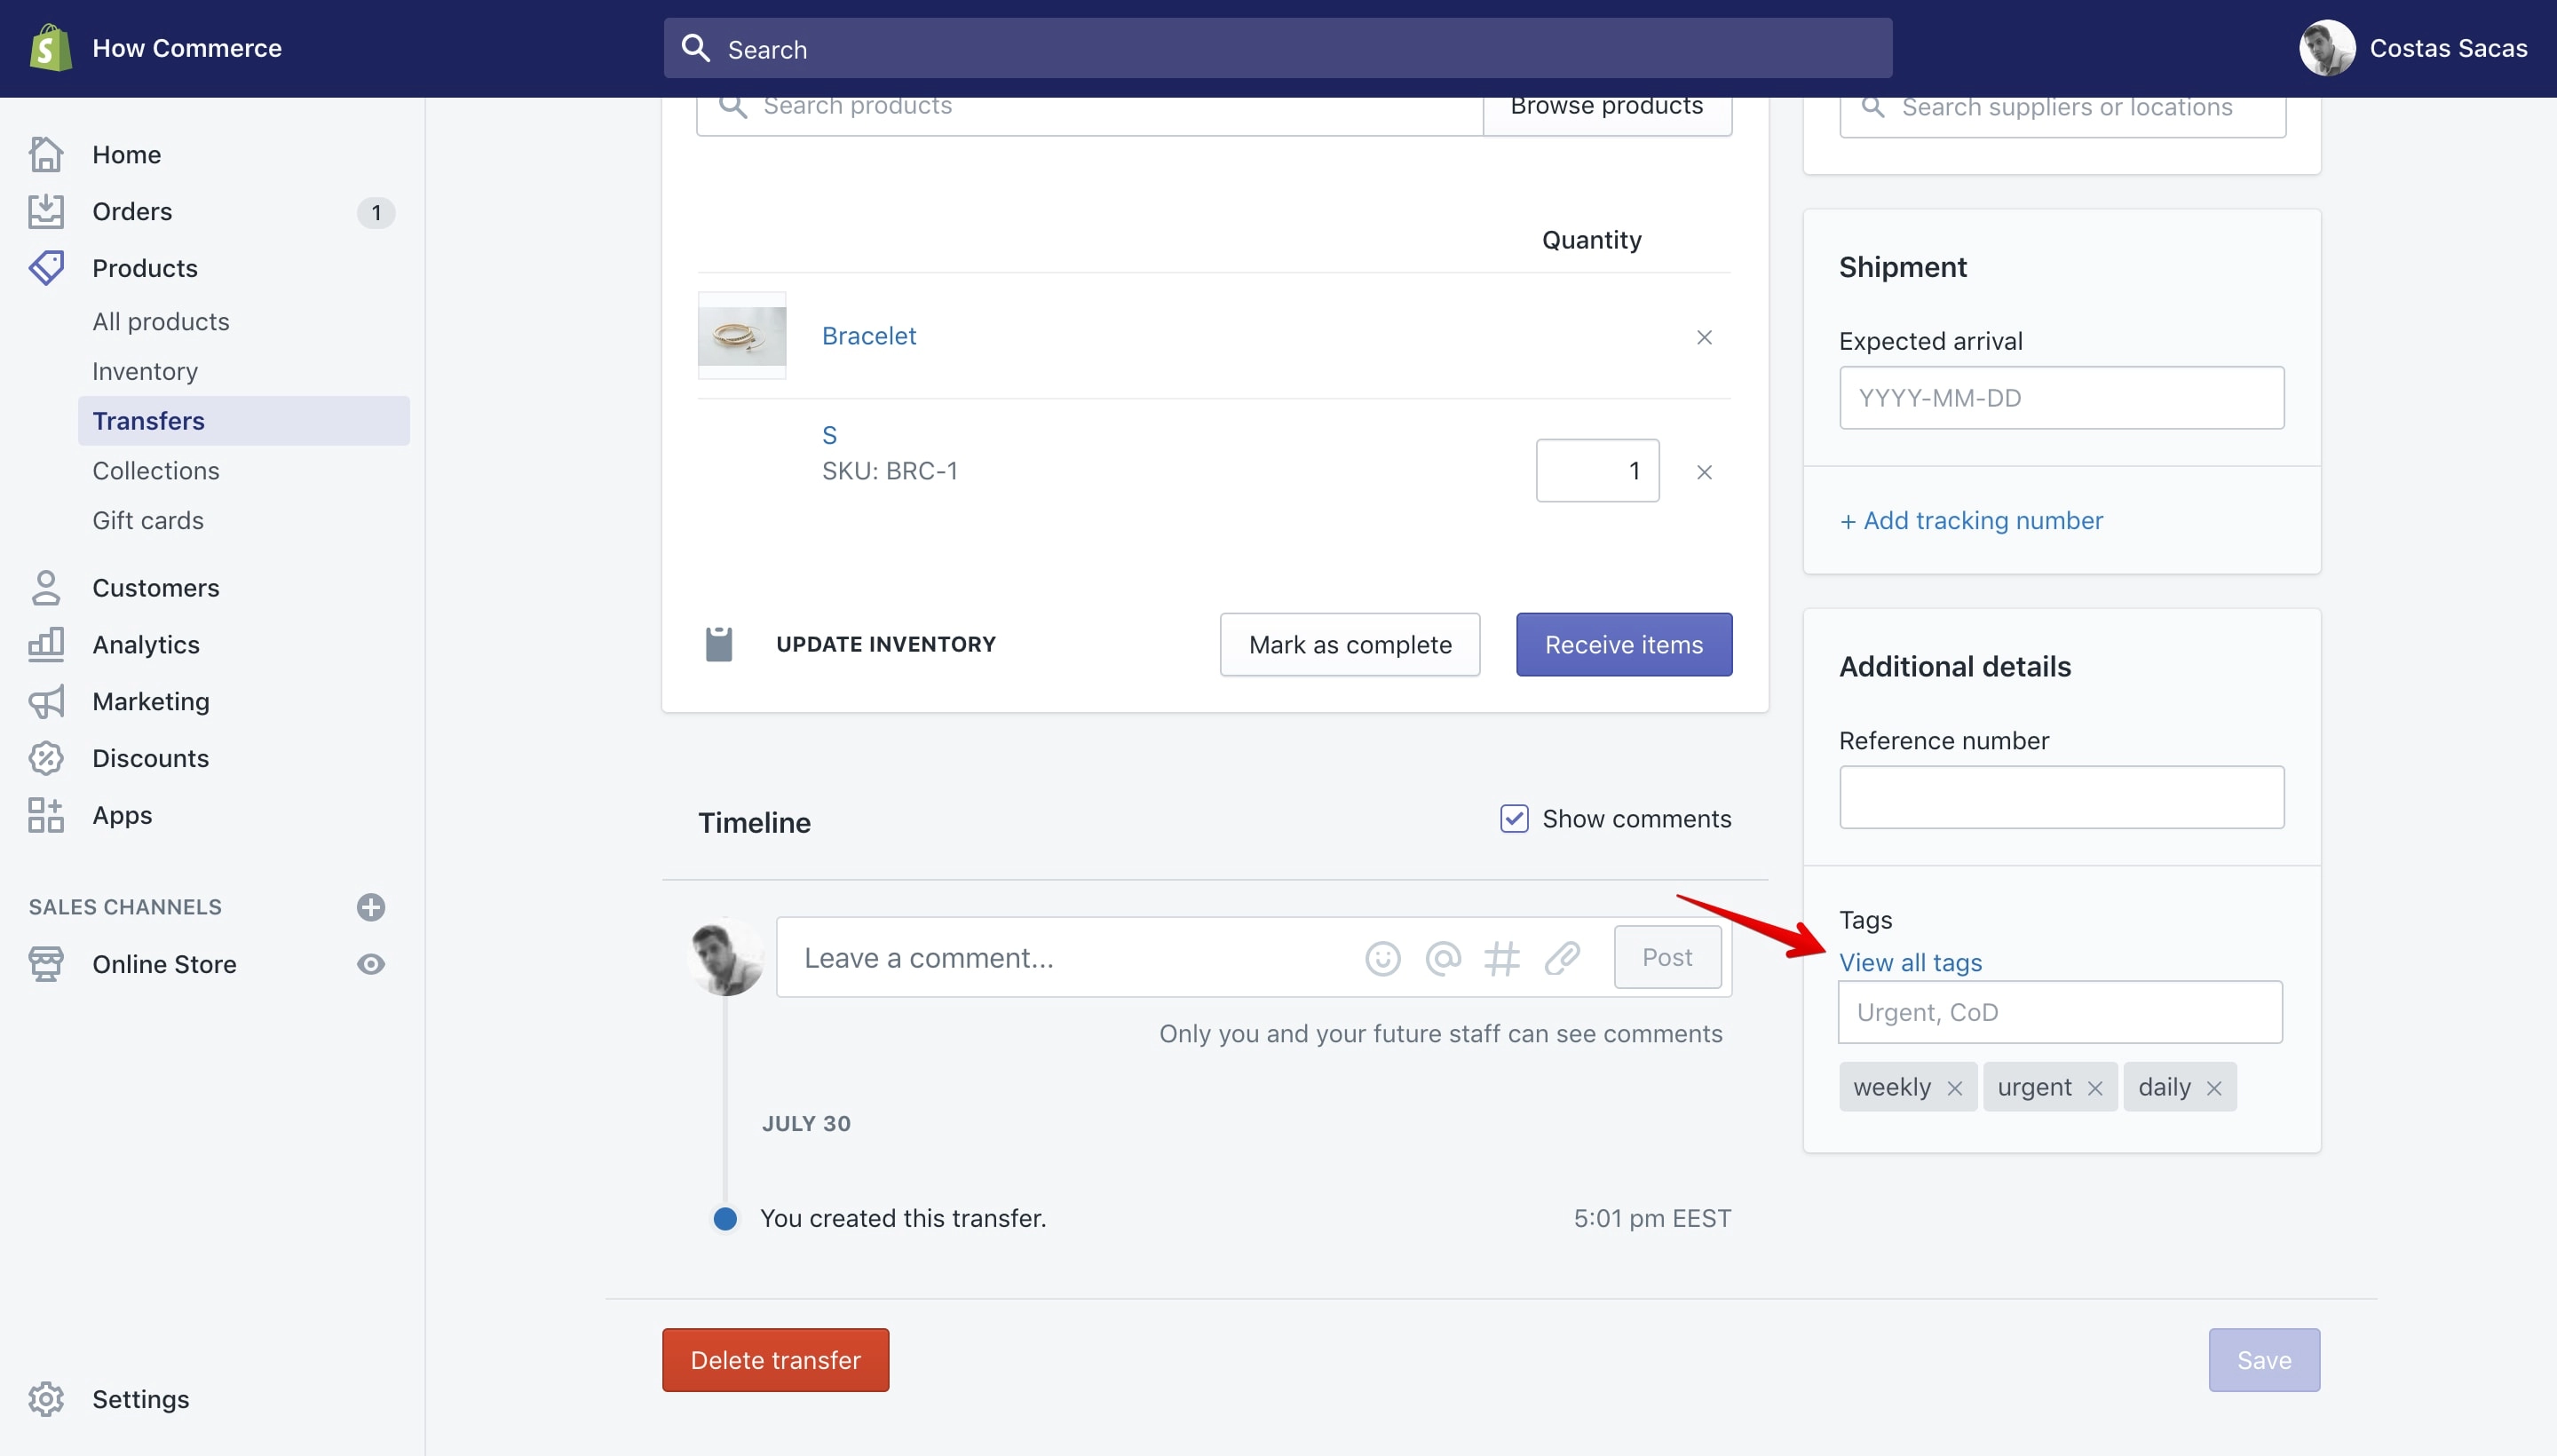The width and height of the screenshot is (2557, 1456).
Task: Click the emoji icon in comment box
Action: [1382, 958]
